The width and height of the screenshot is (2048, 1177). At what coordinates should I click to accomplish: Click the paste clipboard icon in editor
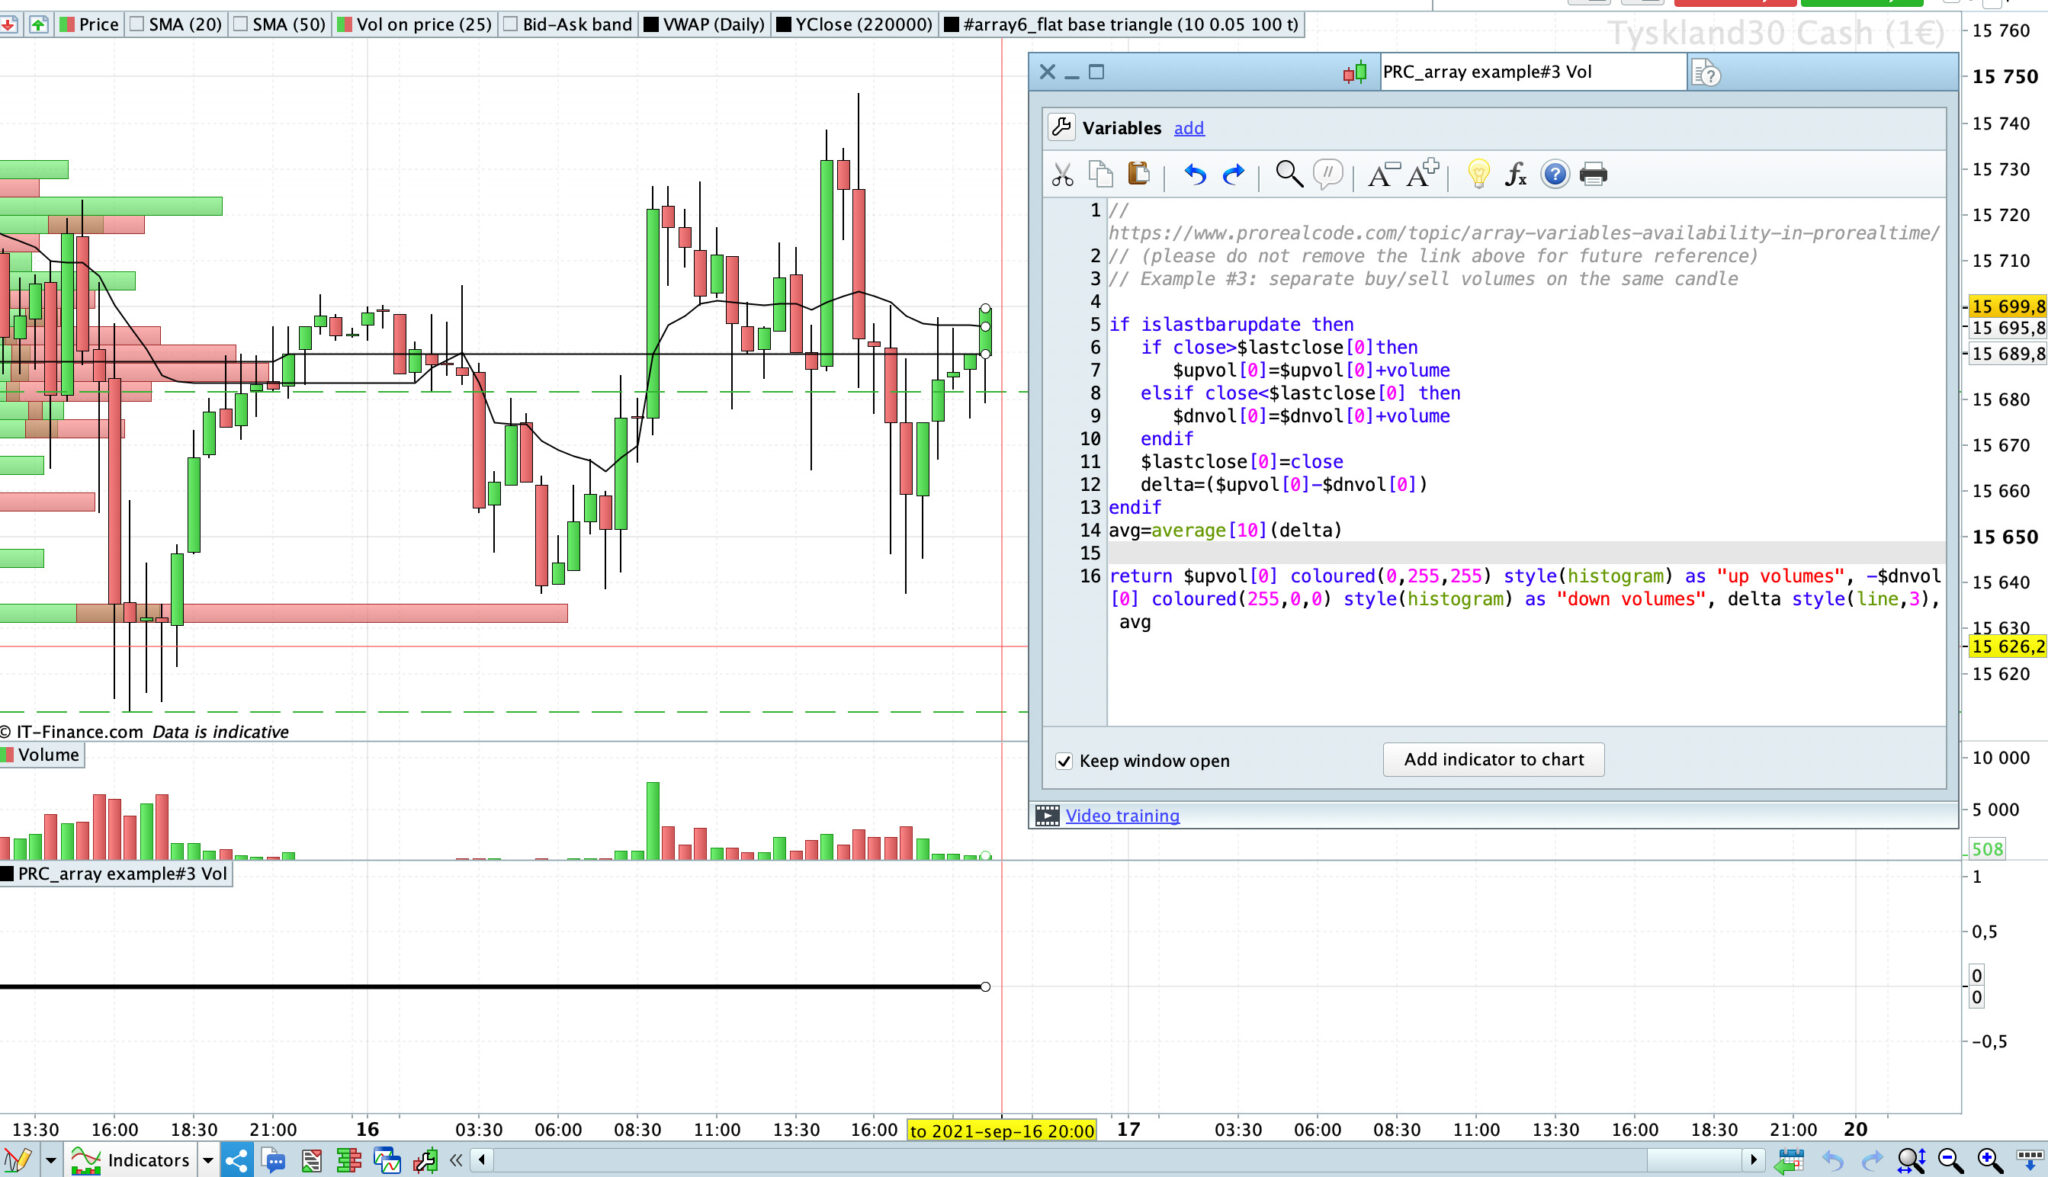coord(1138,174)
